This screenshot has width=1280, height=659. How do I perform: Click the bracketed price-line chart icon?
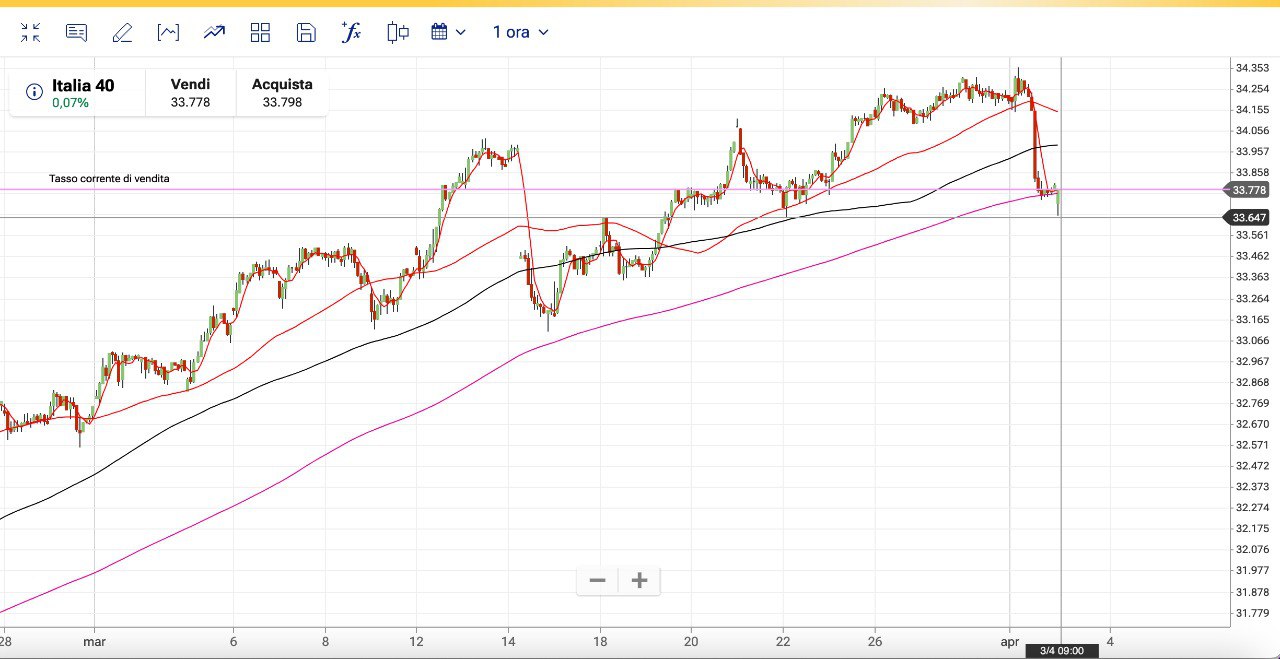168,33
